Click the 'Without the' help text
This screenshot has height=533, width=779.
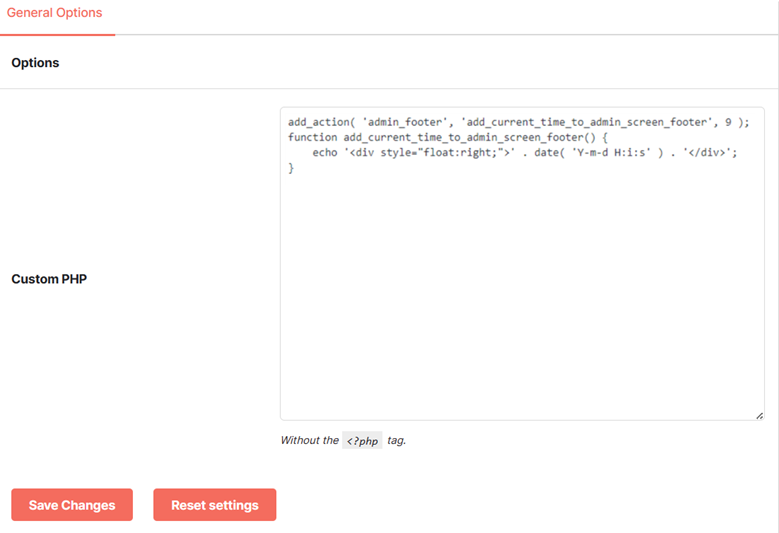click(x=310, y=440)
